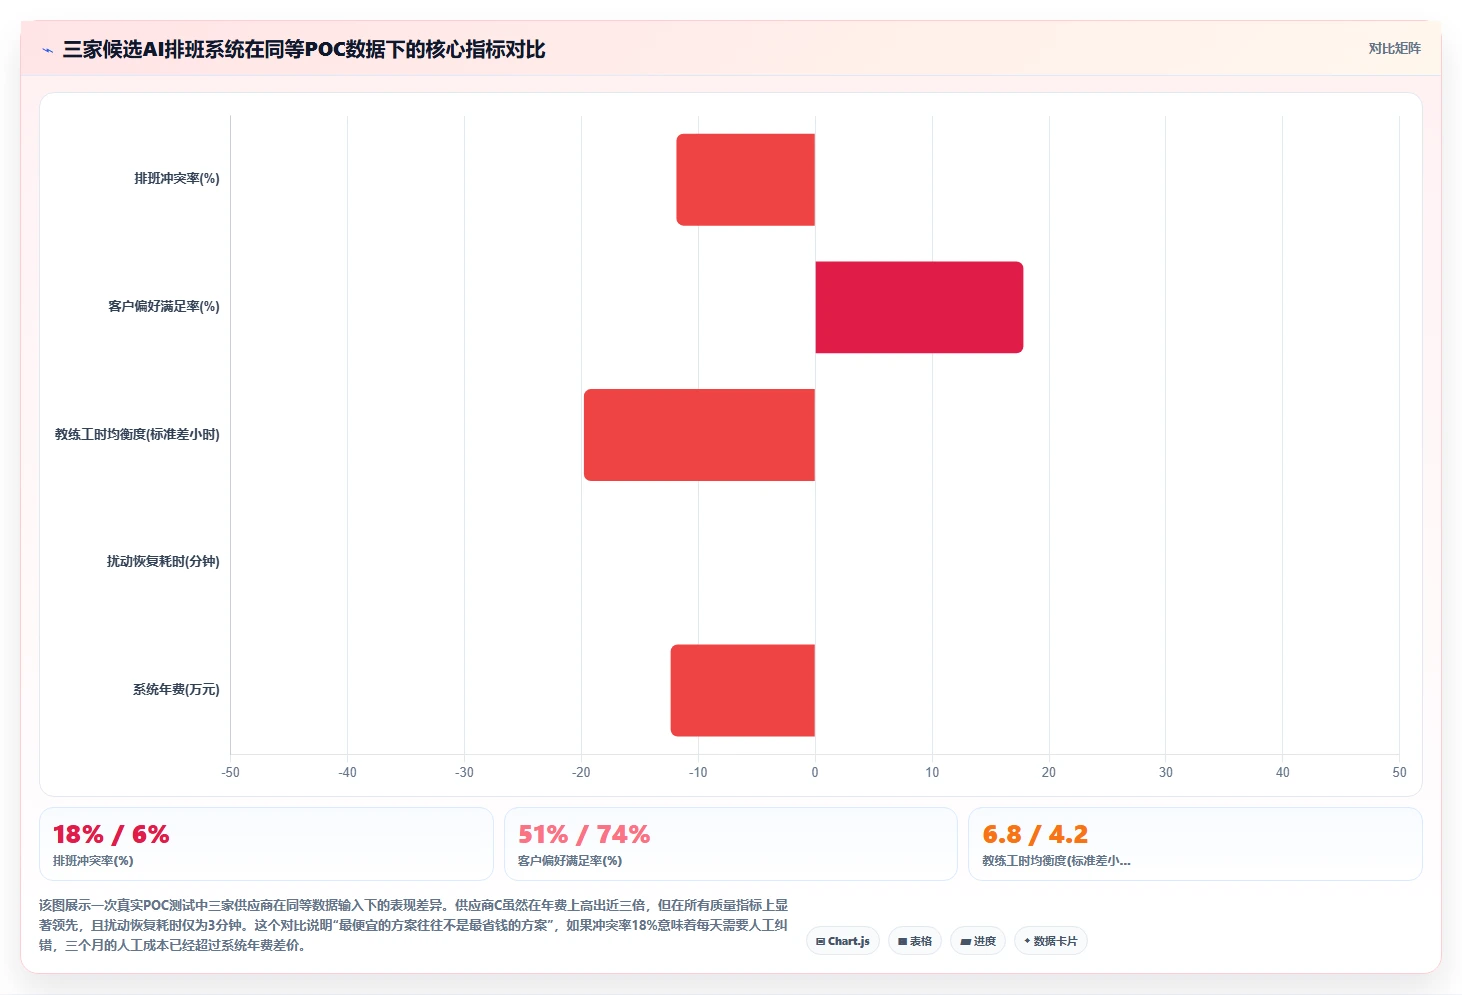Viewport: 1462px width, 995px height.
Task: Click the 客户偏好满足率(%) axis label
Action: coord(164,307)
